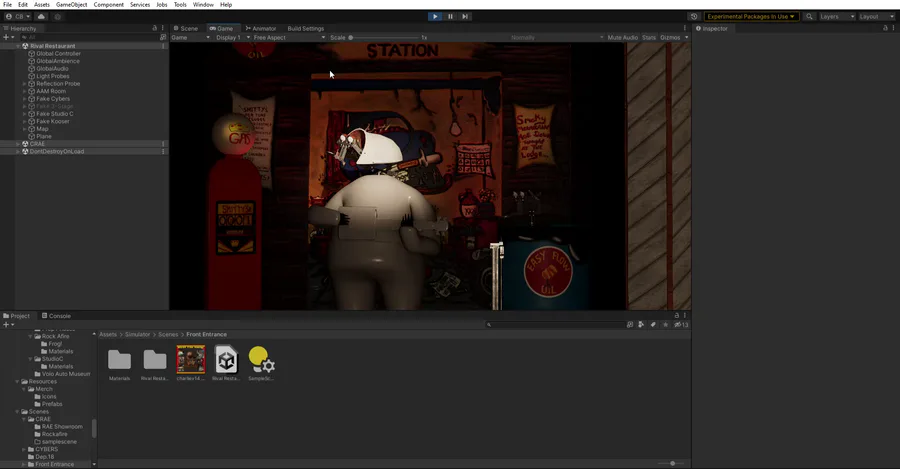Select the charliev14 image thumbnail
Viewport: 900px width, 469px height.
[191, 364]
